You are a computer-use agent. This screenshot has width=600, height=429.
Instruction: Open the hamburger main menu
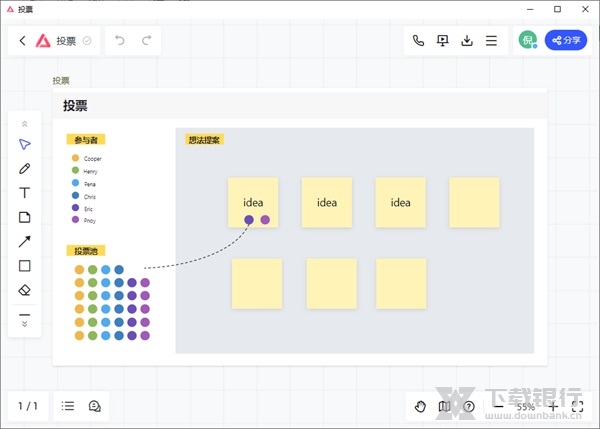pyautogui.click(x=491, y=41)
